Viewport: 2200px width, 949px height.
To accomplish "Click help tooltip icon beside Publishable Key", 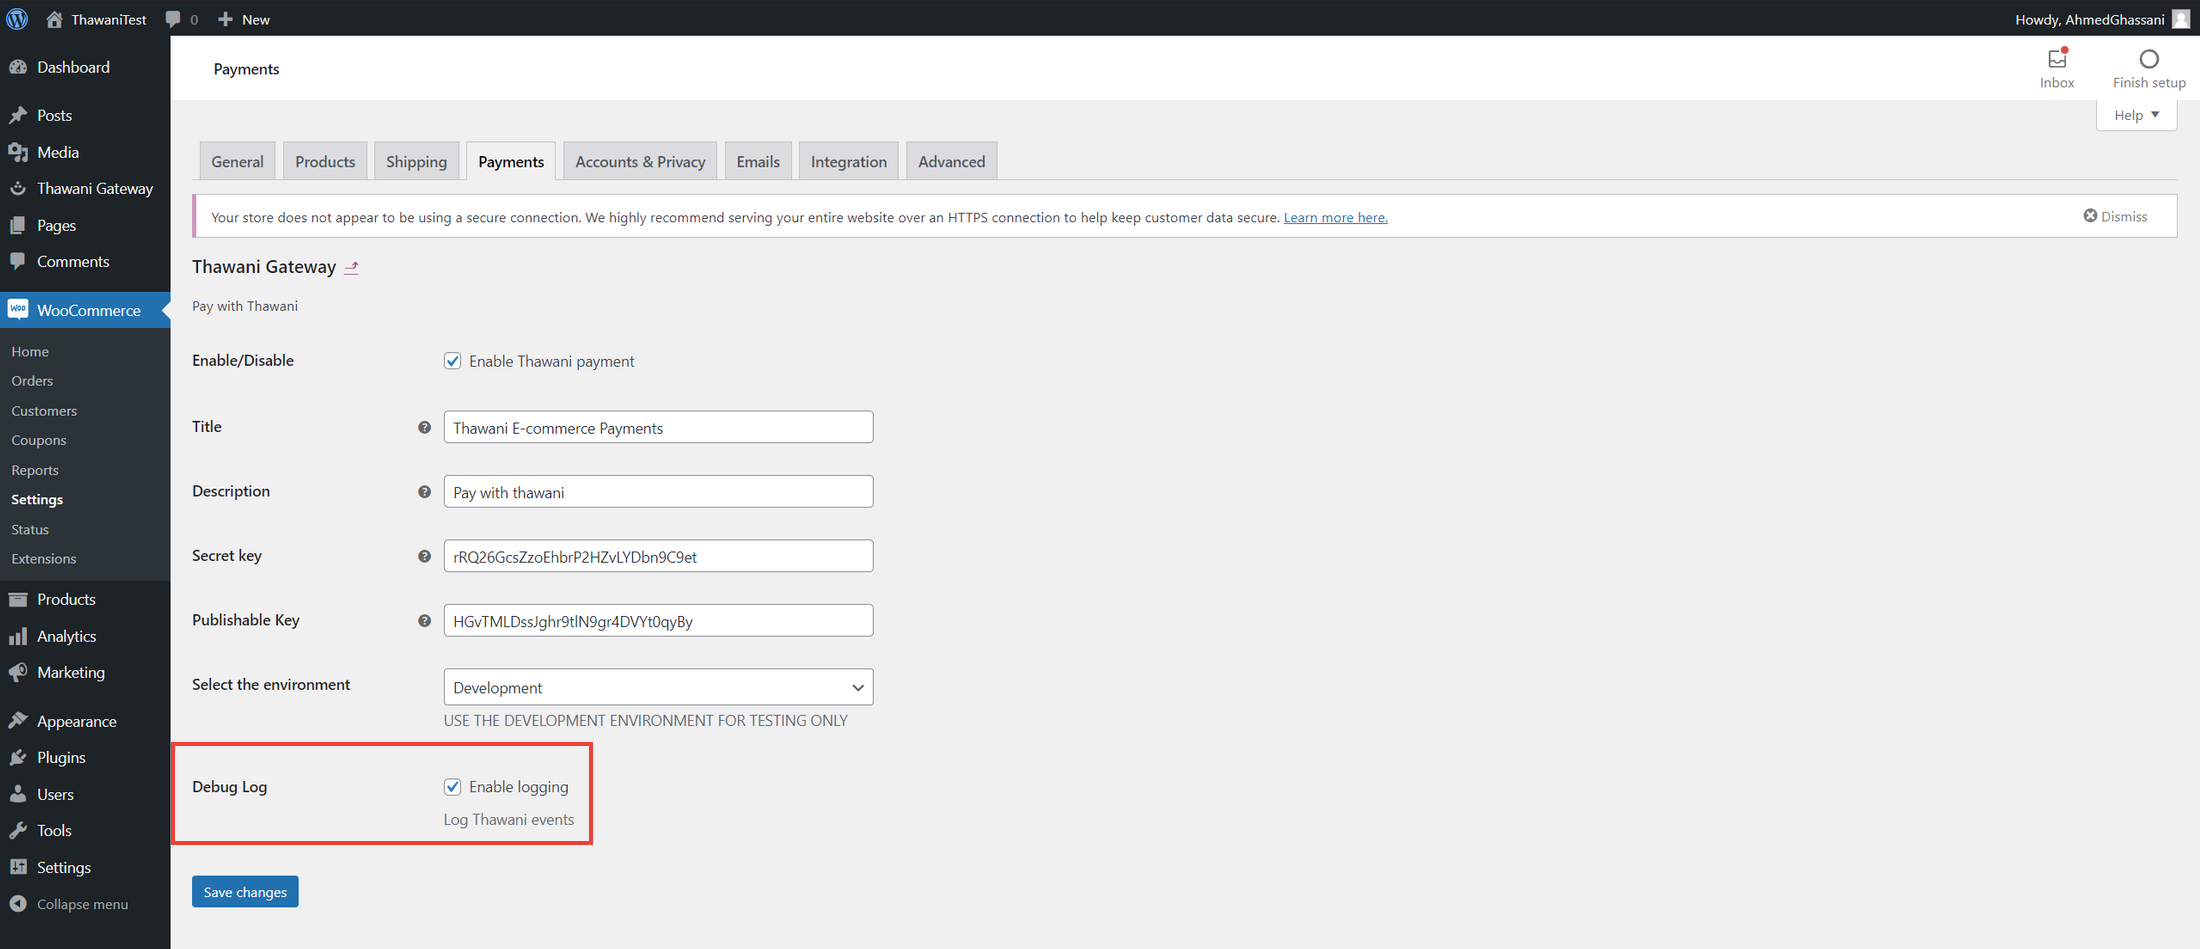I will pyautogui.click(x=424, y=621).
